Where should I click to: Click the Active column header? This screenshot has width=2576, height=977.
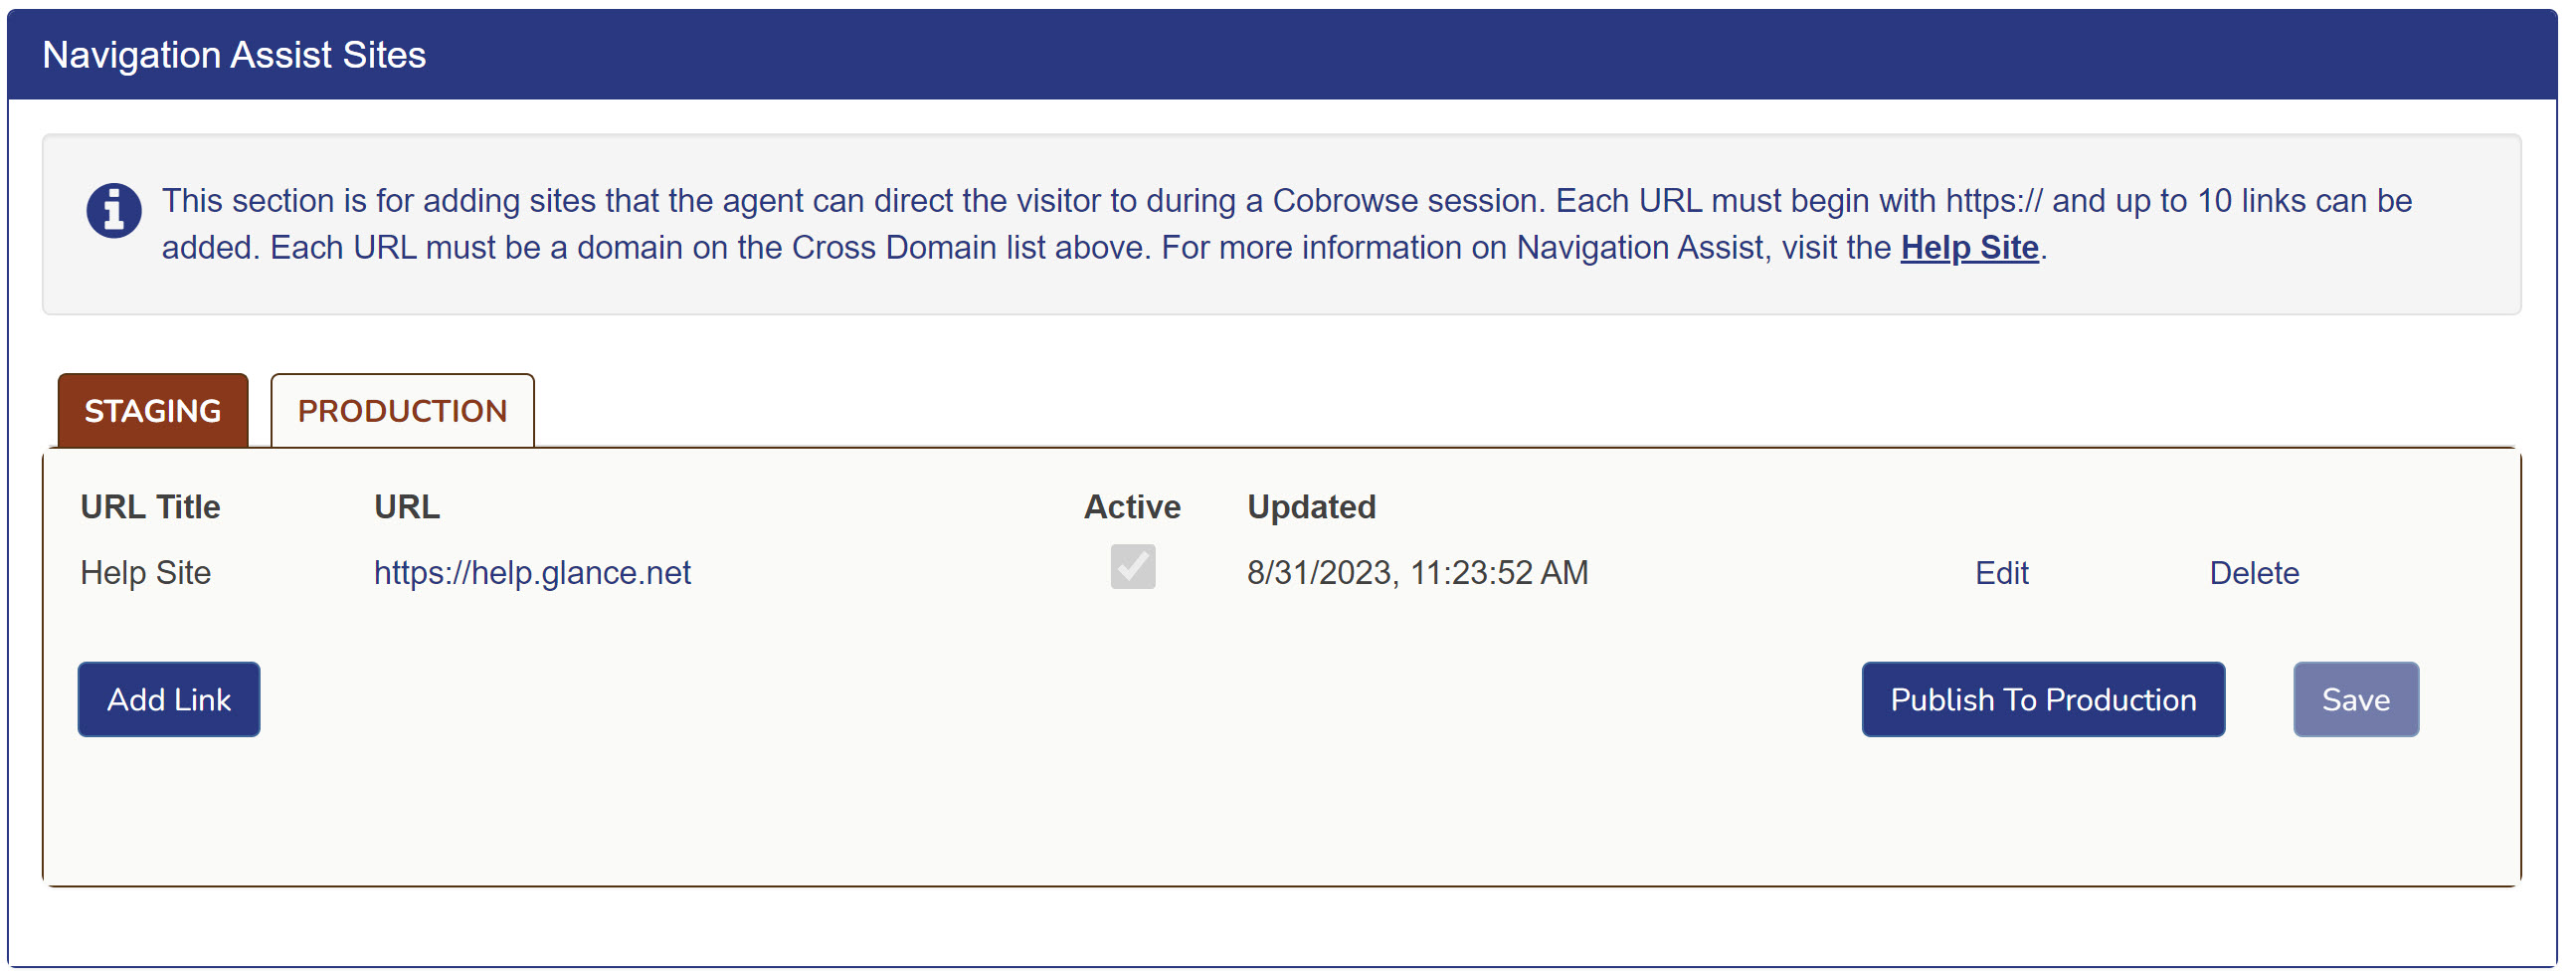pyautogui.click(x=1132, y=507)
